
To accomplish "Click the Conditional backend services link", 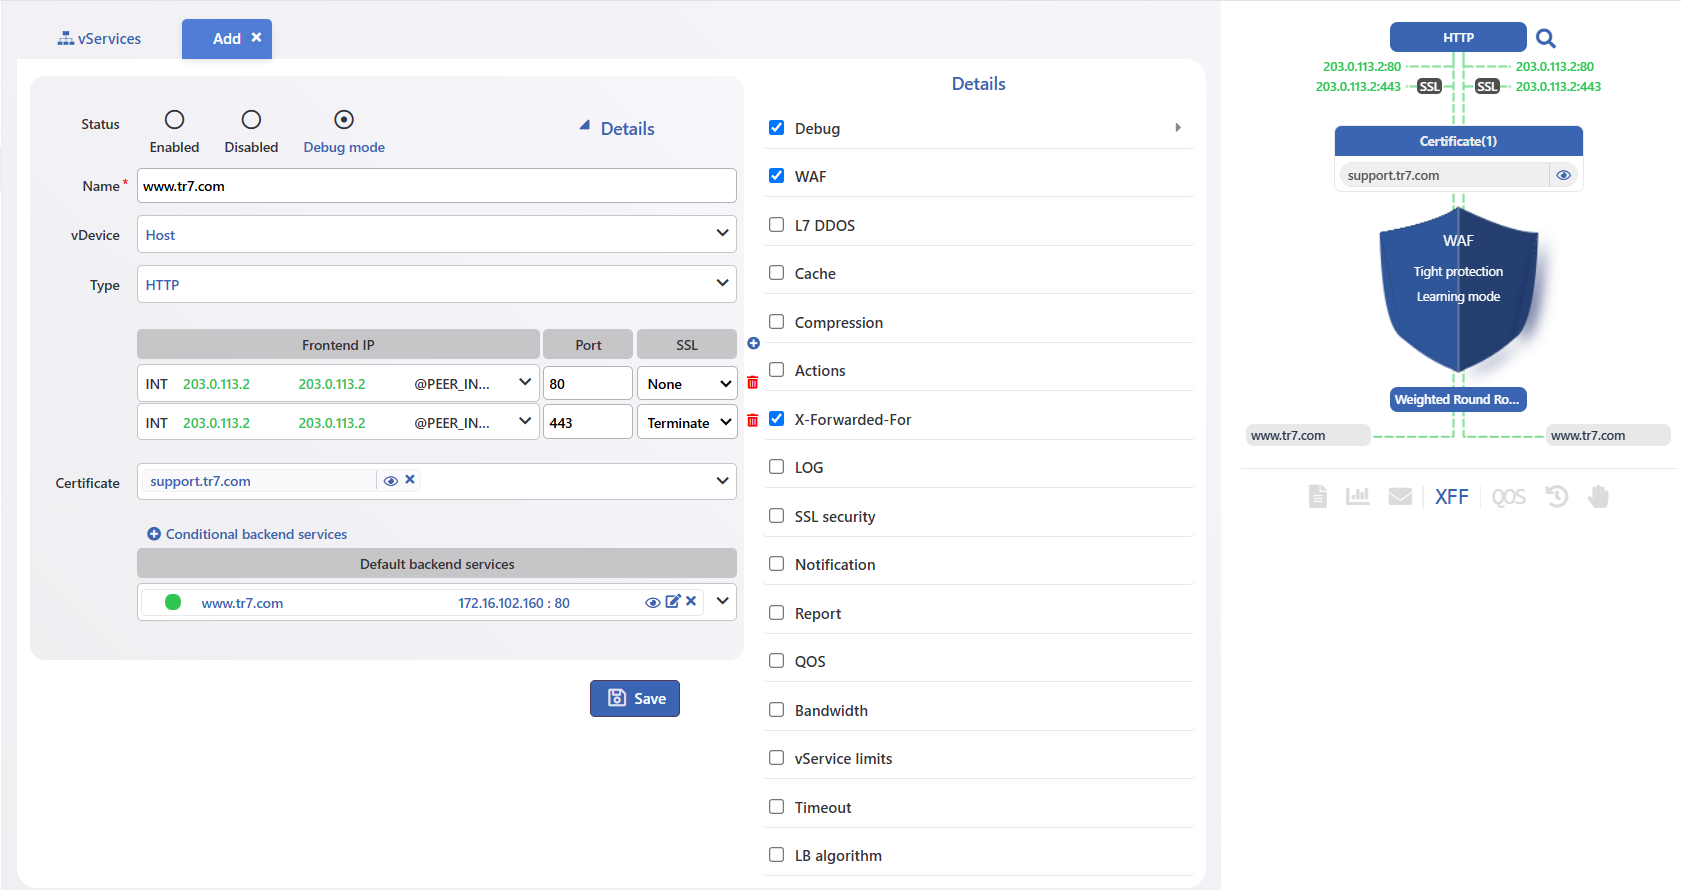I will click(256, 534).
